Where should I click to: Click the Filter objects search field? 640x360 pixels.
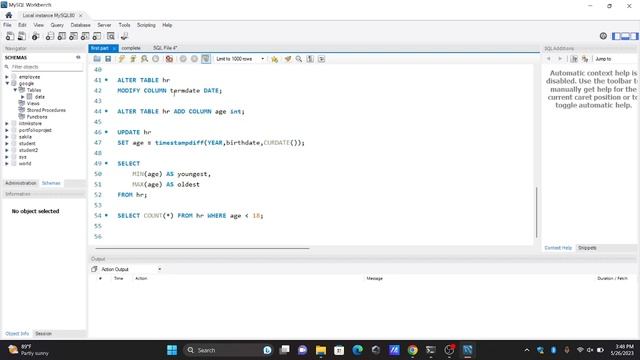[46, 67]
